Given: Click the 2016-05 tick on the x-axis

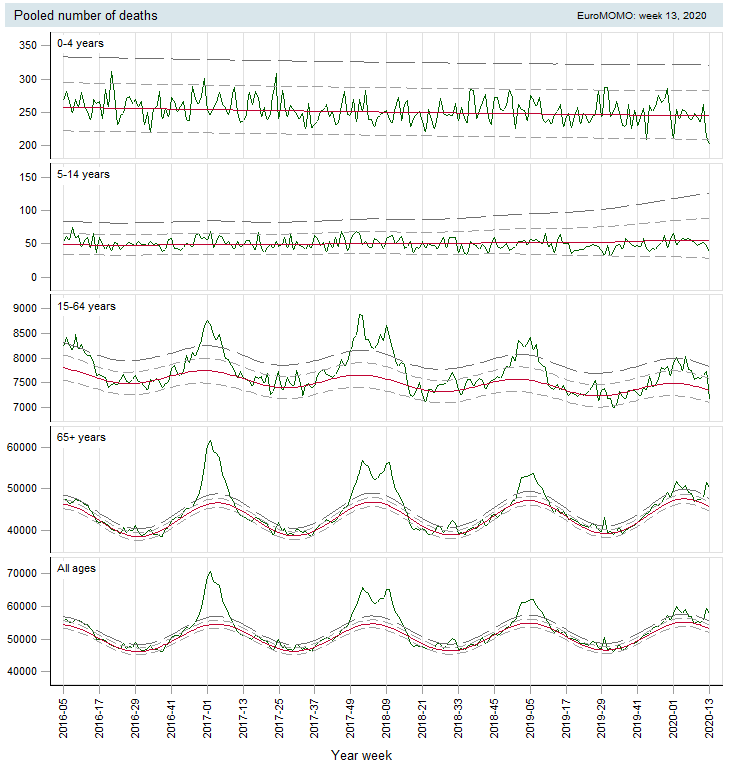Looking at the screenshot, I should (x=64, y=715).
